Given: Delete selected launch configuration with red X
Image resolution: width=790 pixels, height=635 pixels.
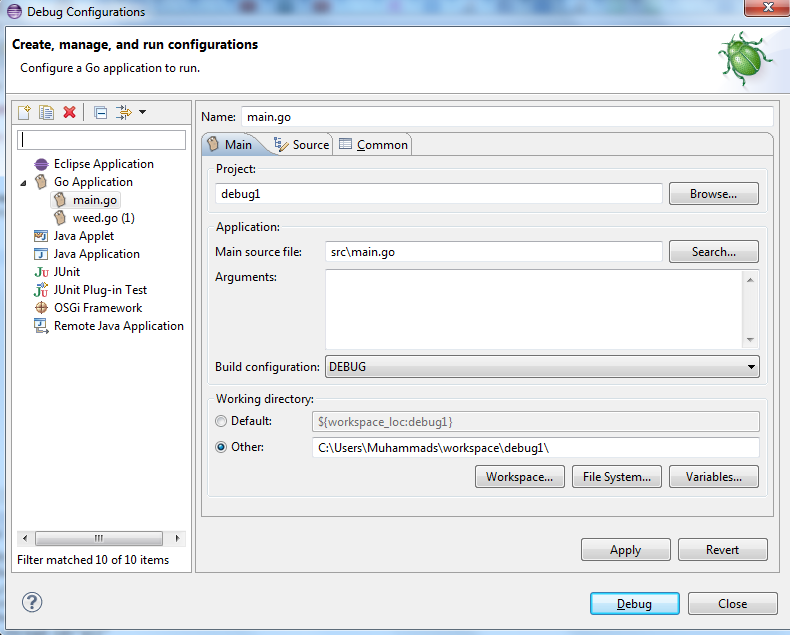Looking at the screenshot, I should [x=70, y=112].
